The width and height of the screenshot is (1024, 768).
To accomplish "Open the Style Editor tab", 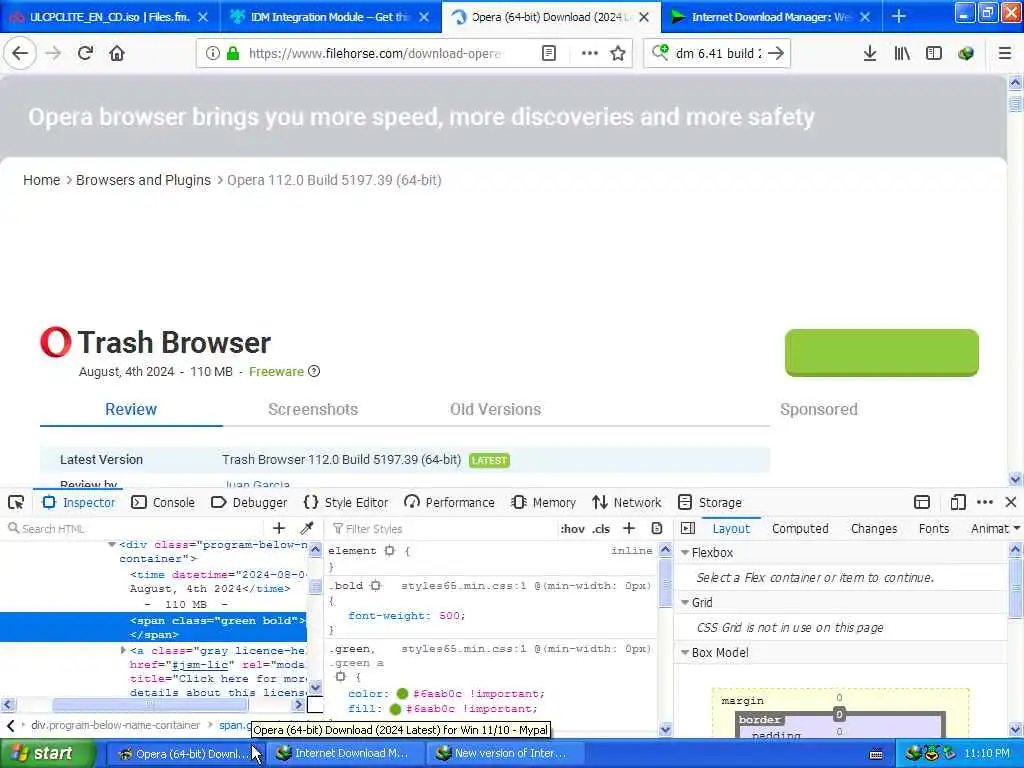I will click(346, 502).
